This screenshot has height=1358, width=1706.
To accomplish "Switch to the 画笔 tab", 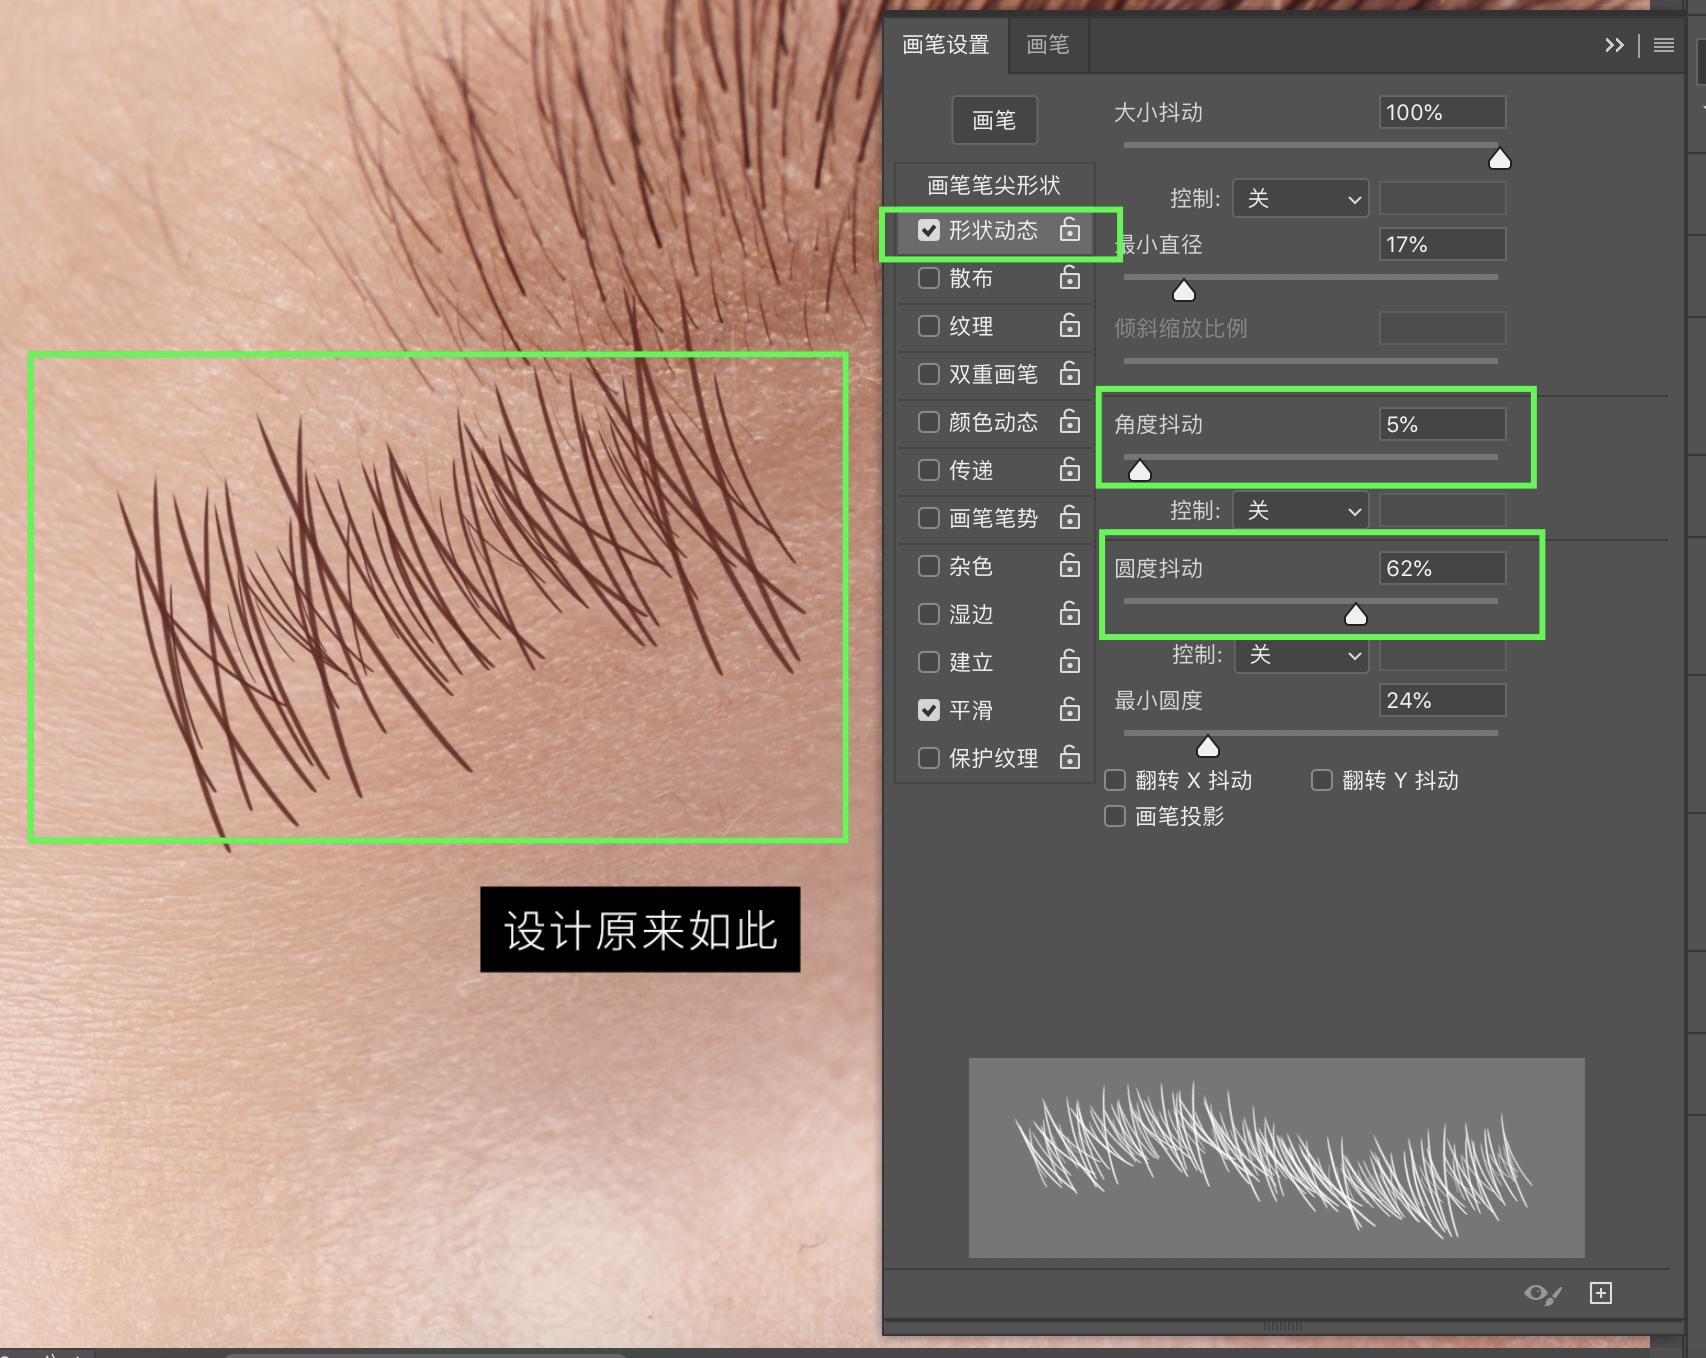I will [x=1047, y=44].
